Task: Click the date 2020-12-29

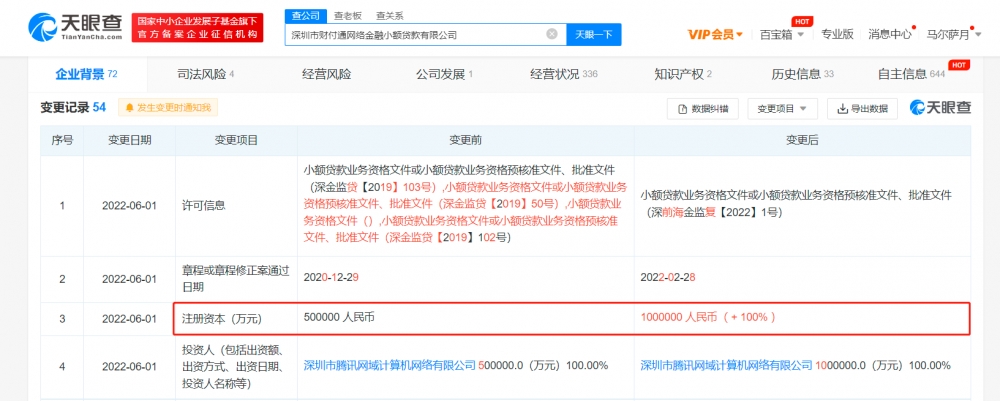Action: coord(330,279)
